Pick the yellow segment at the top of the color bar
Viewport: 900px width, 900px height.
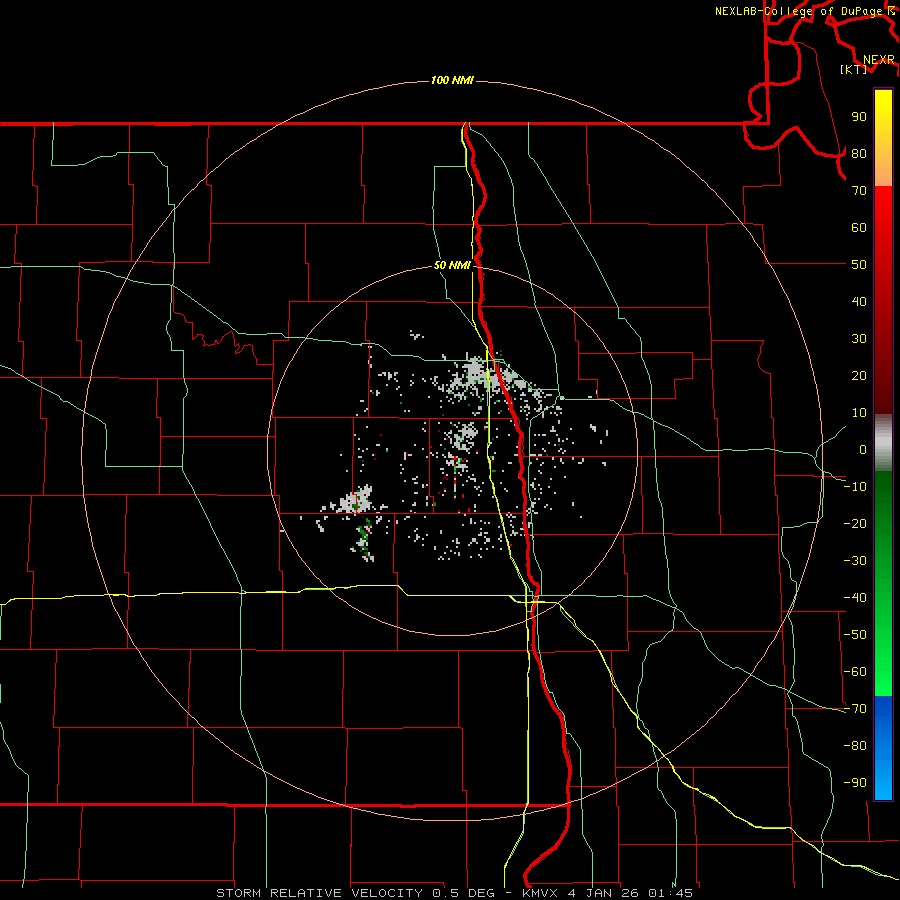(x=883, y=109)
